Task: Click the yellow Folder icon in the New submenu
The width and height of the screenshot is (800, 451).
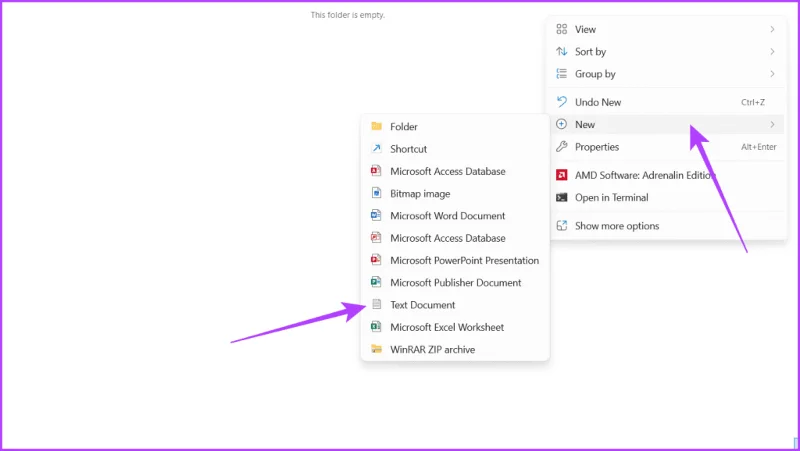Action: [x=377, y=126]
